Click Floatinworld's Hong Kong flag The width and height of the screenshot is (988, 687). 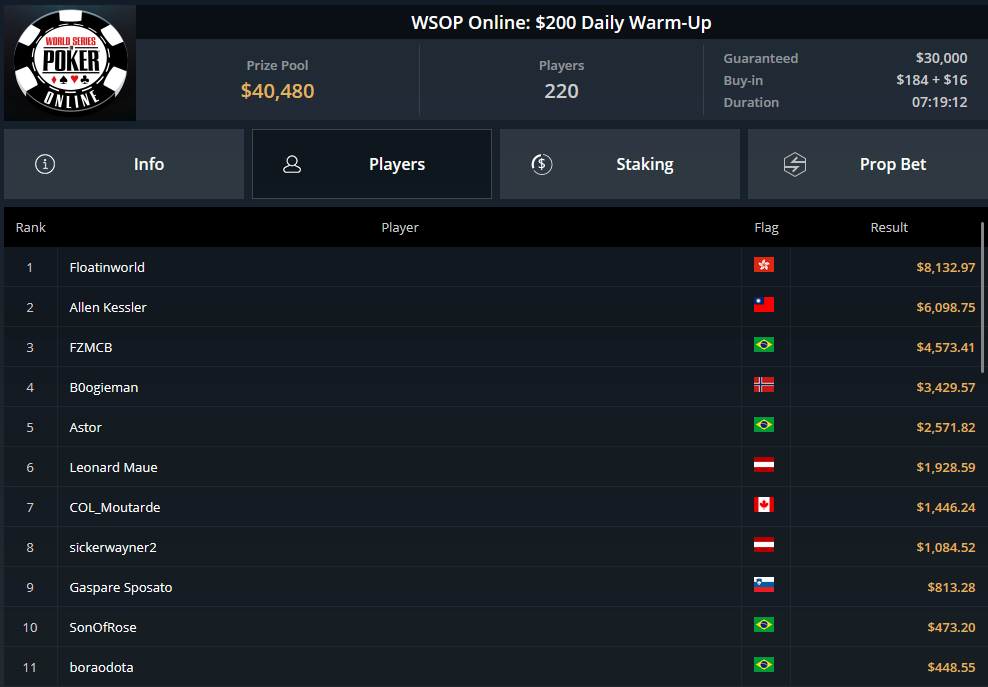[x=764, y=265]
